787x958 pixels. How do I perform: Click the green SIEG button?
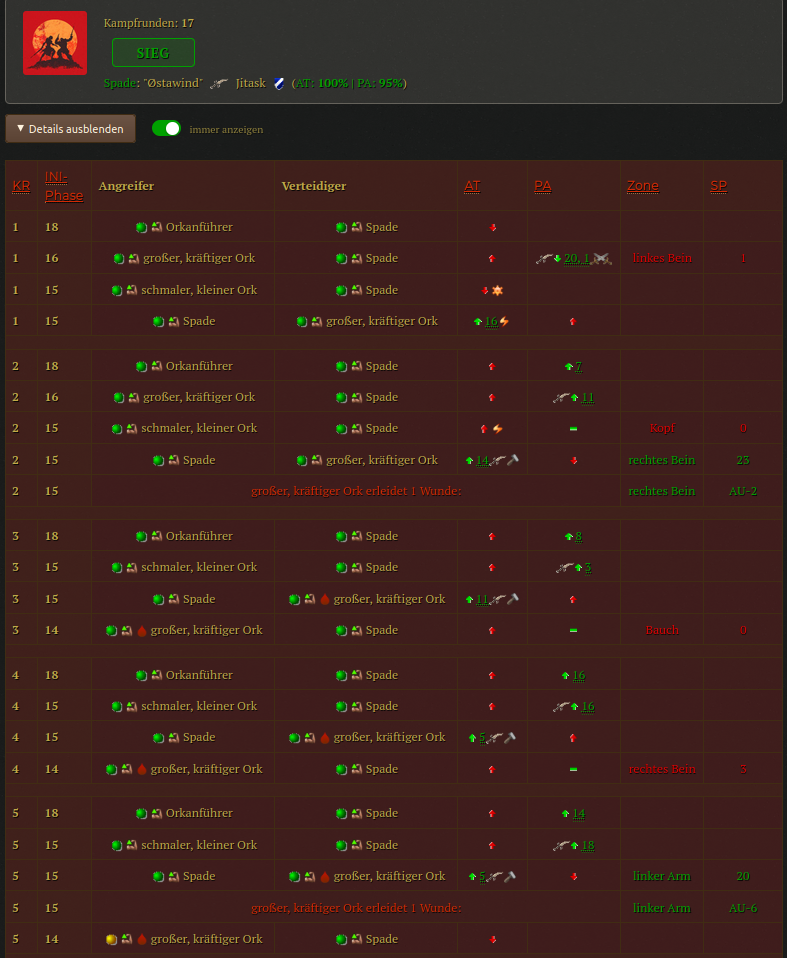point(153,53)
